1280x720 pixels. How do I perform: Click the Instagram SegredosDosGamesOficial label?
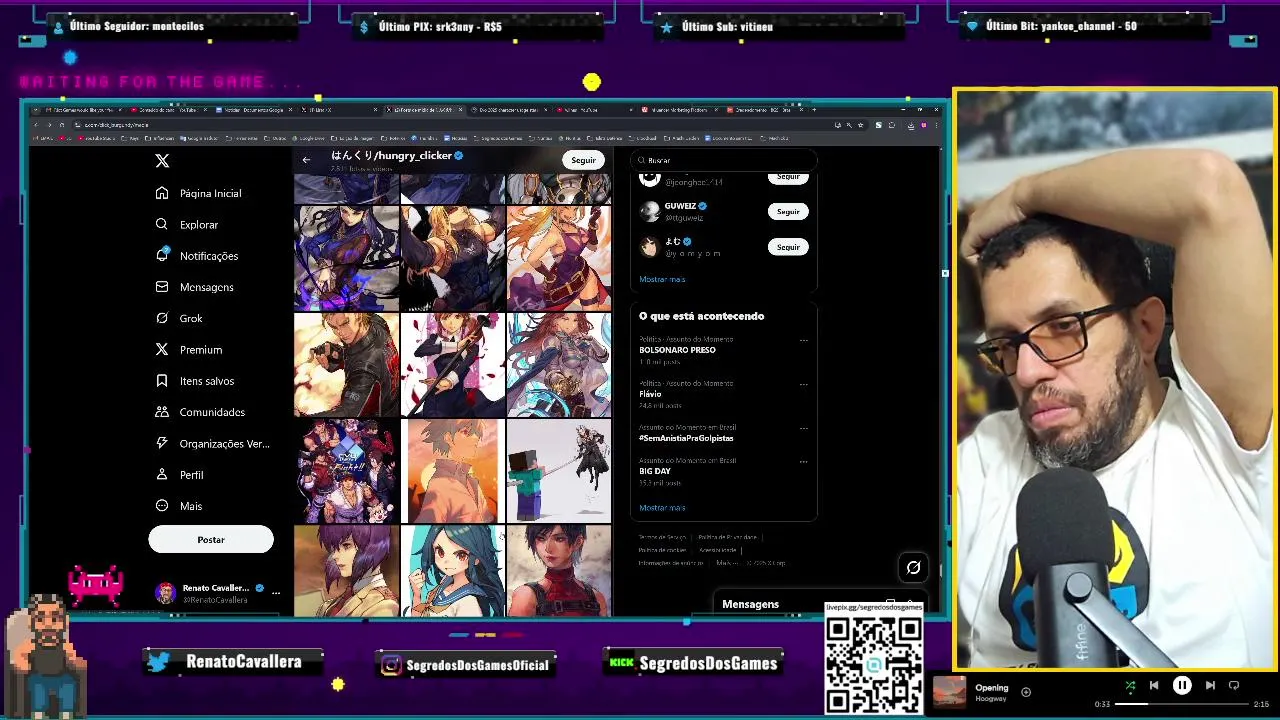[x=465, y=664]
